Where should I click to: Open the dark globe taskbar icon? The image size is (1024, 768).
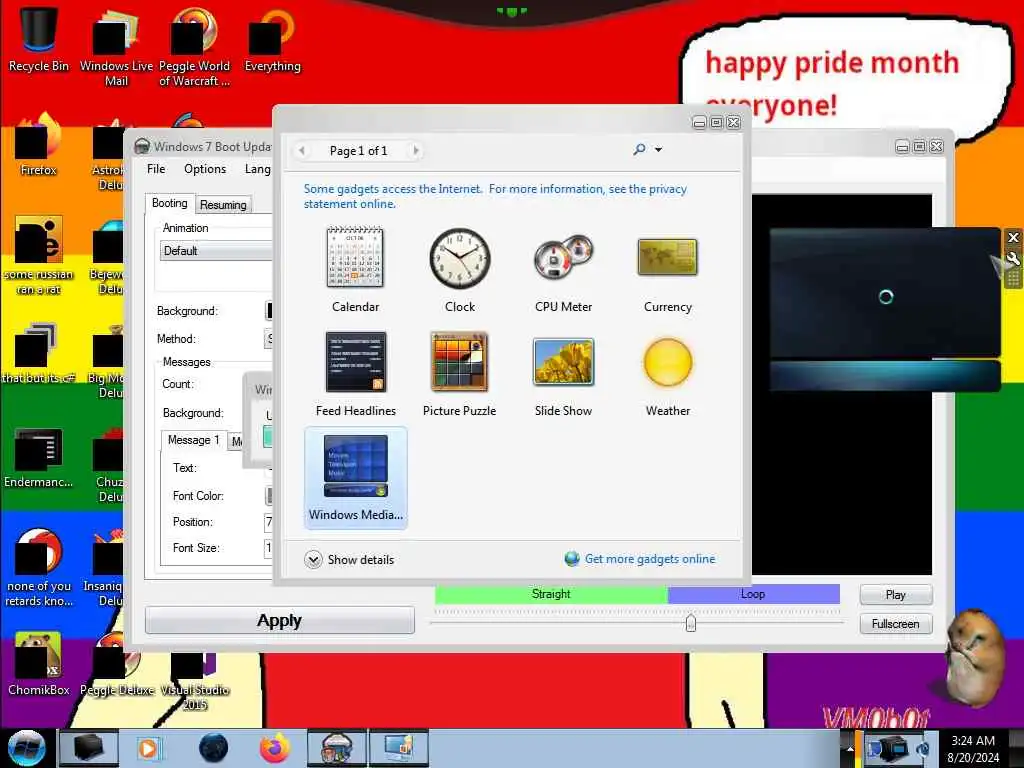213,748
